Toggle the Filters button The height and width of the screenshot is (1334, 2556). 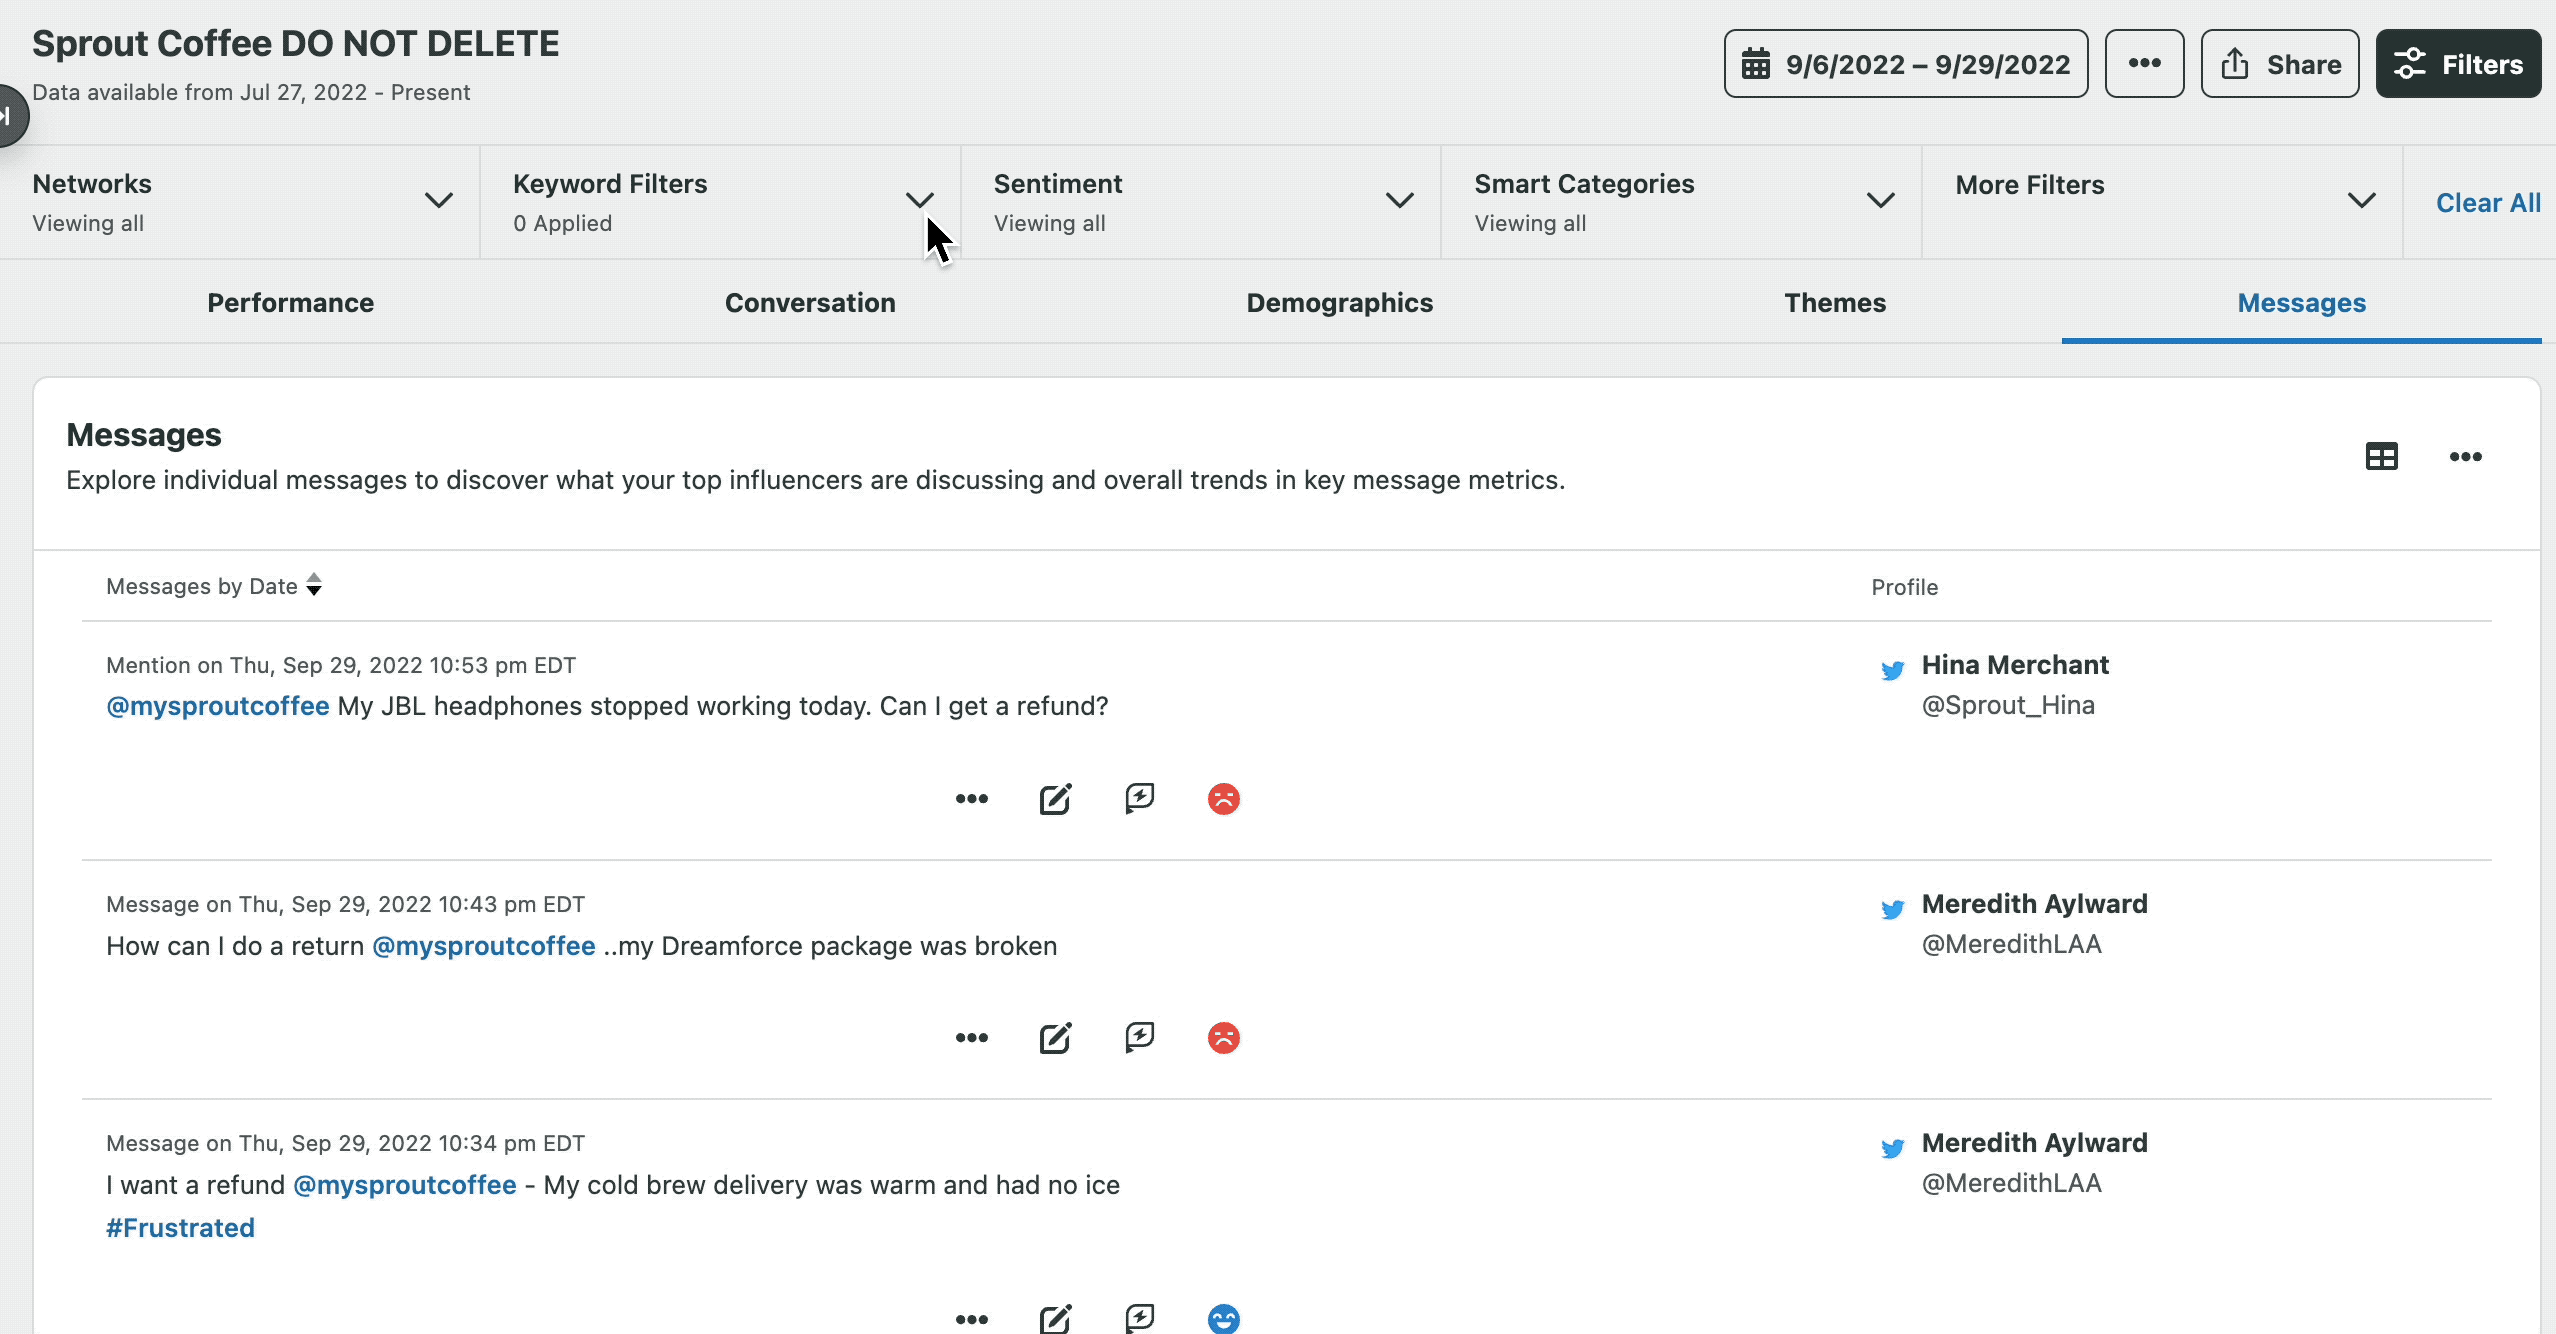coord(2458,64)
